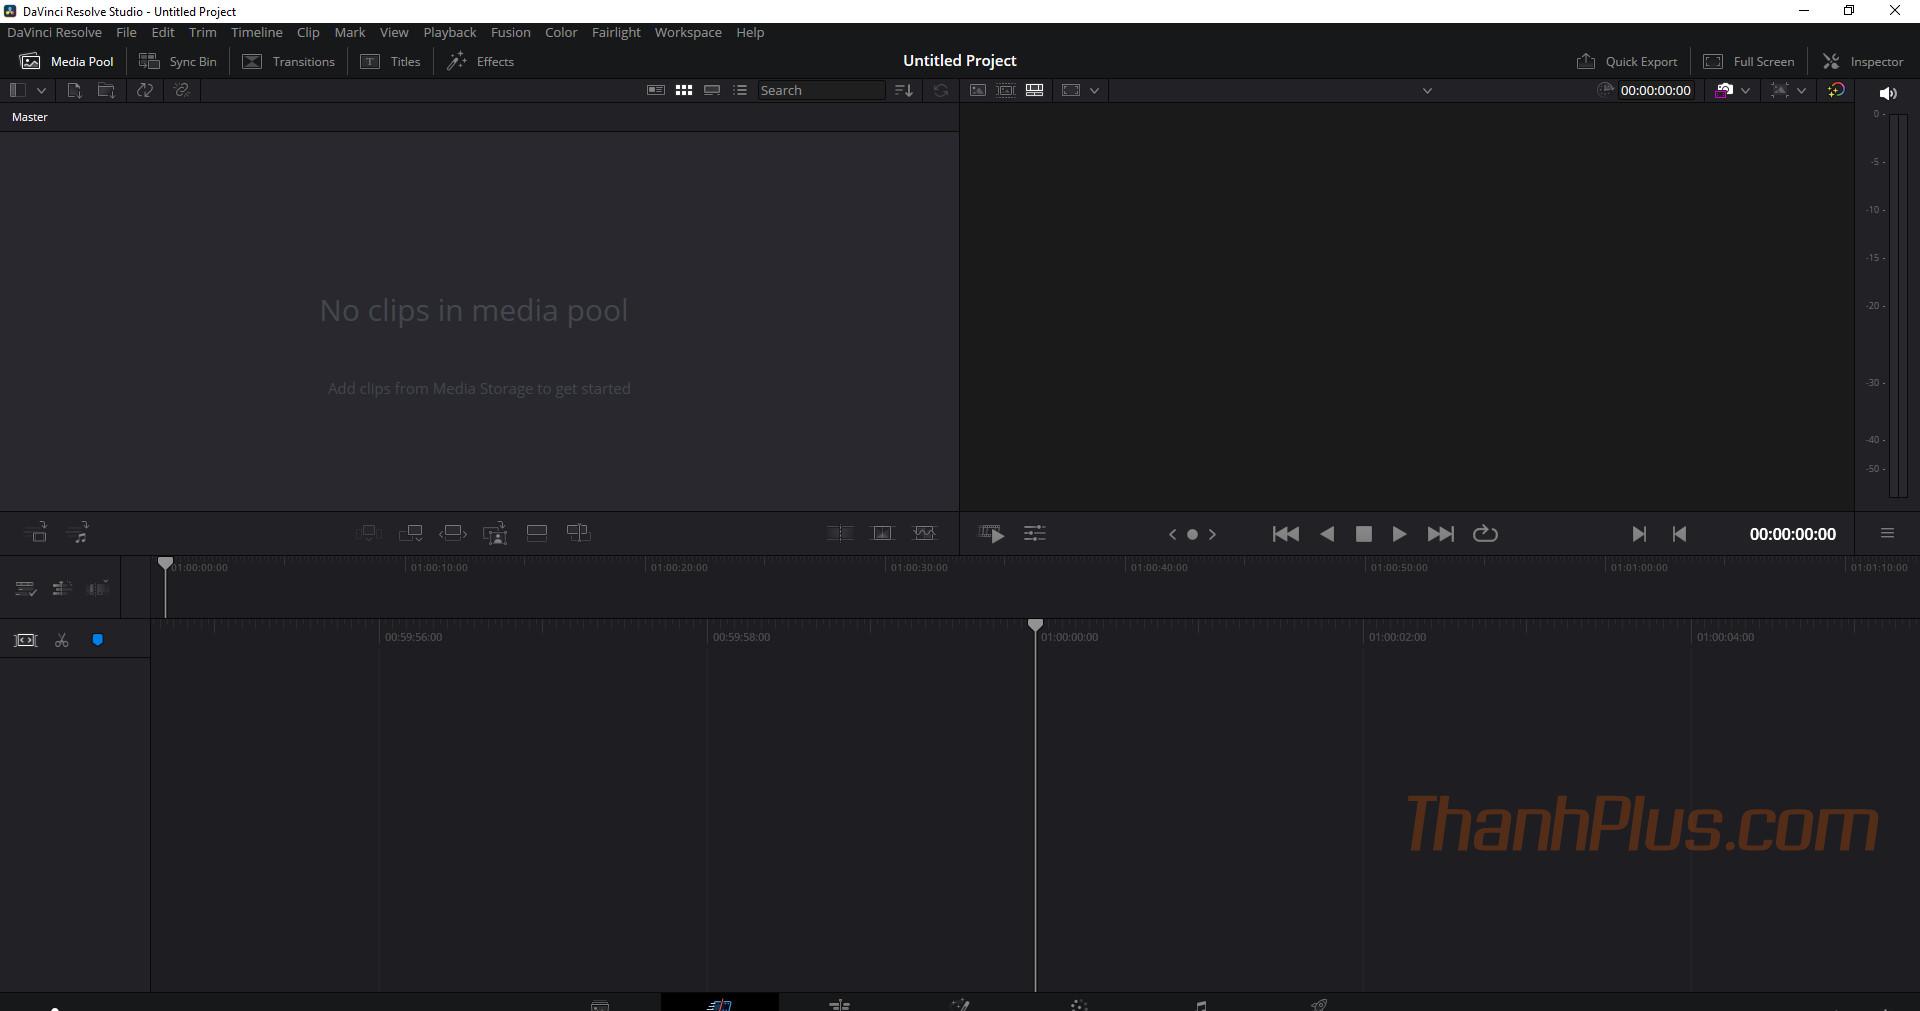Open the sort order icon beside Search

tap(904, 90)
